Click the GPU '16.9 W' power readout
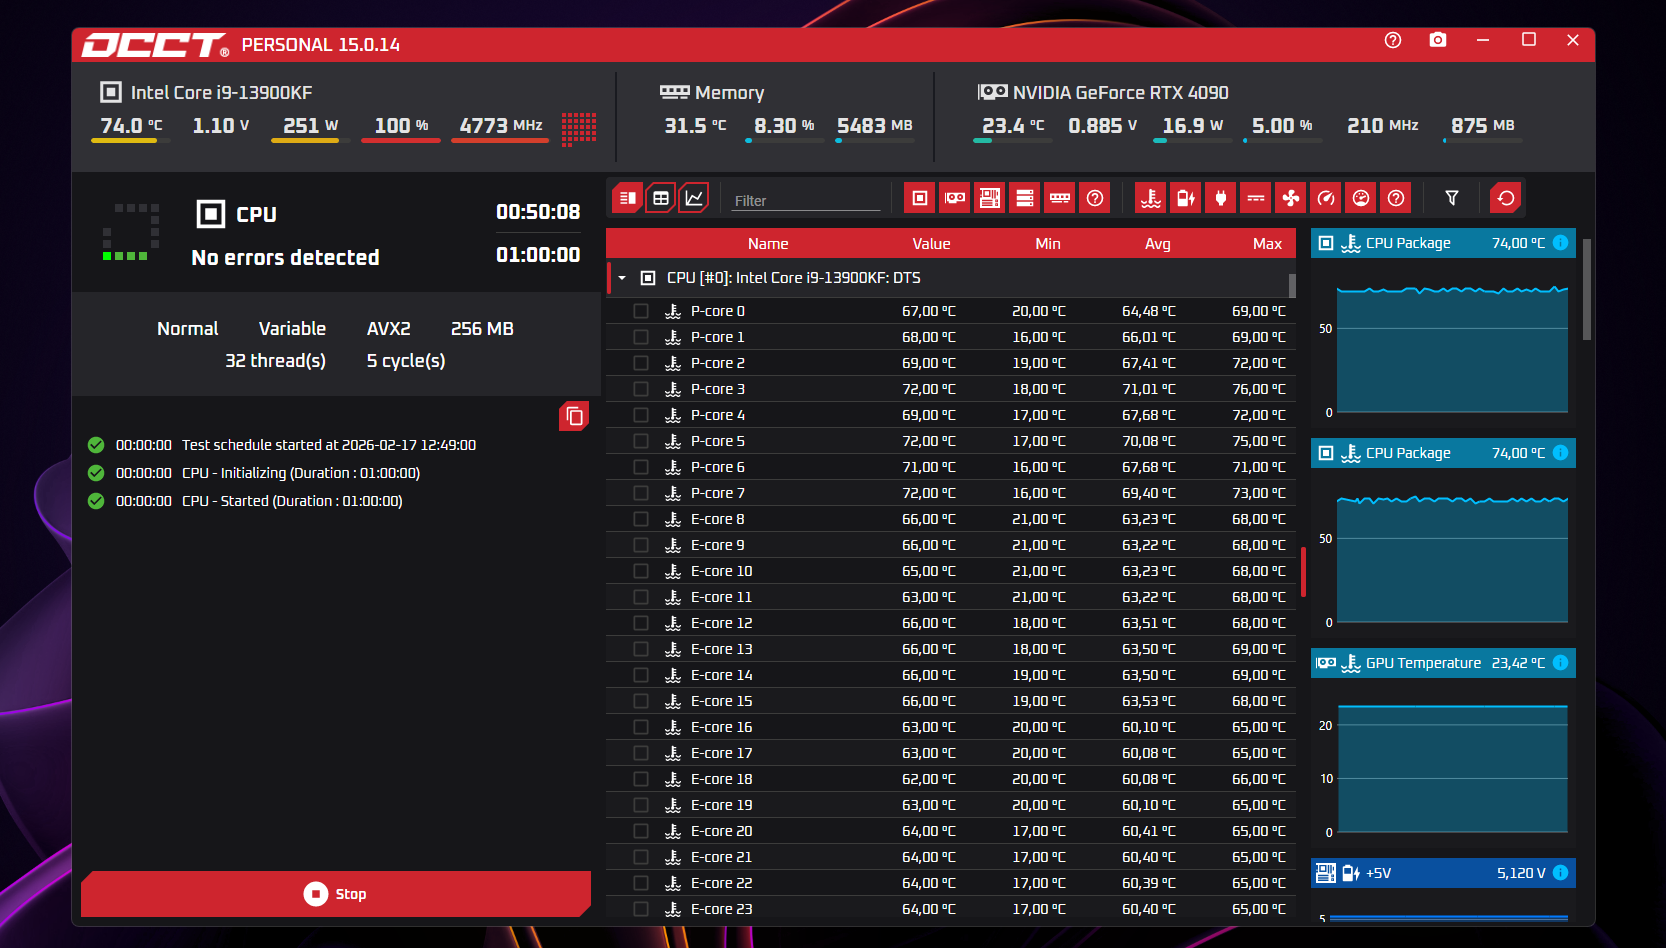Screen dimensions: 1666x948 coord(1193,126)
